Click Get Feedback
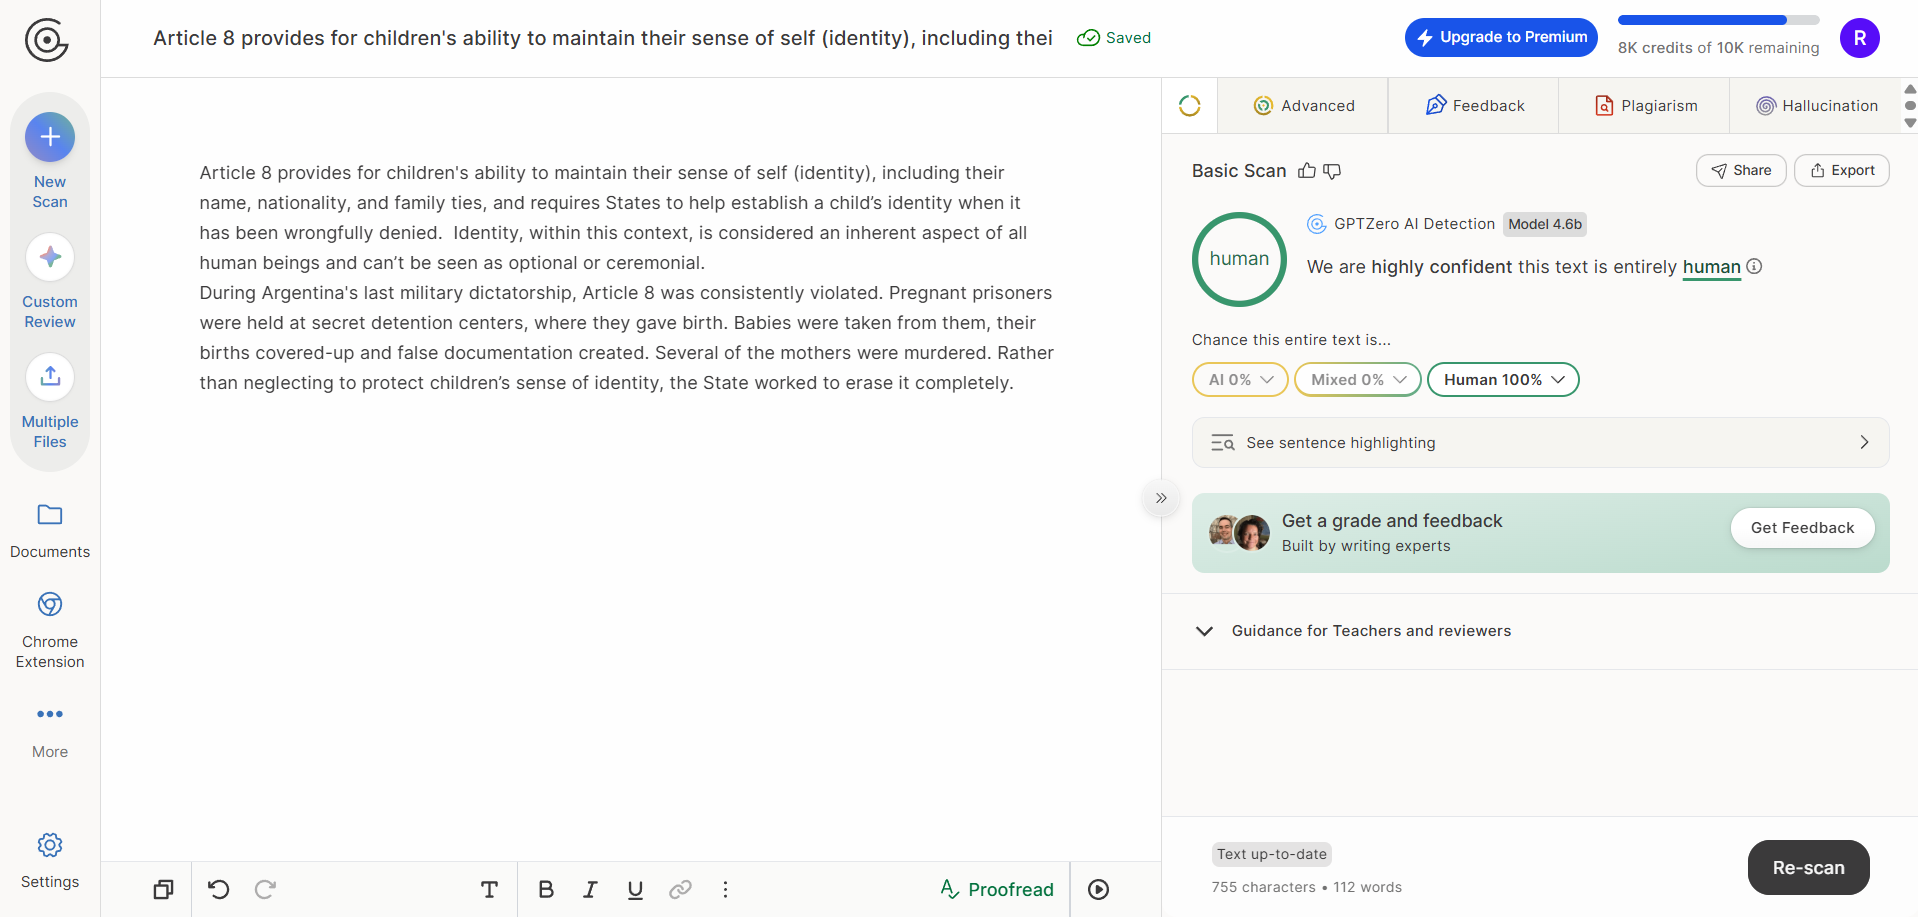This screenshot has height=917, width=1918. pos(1802,528)
